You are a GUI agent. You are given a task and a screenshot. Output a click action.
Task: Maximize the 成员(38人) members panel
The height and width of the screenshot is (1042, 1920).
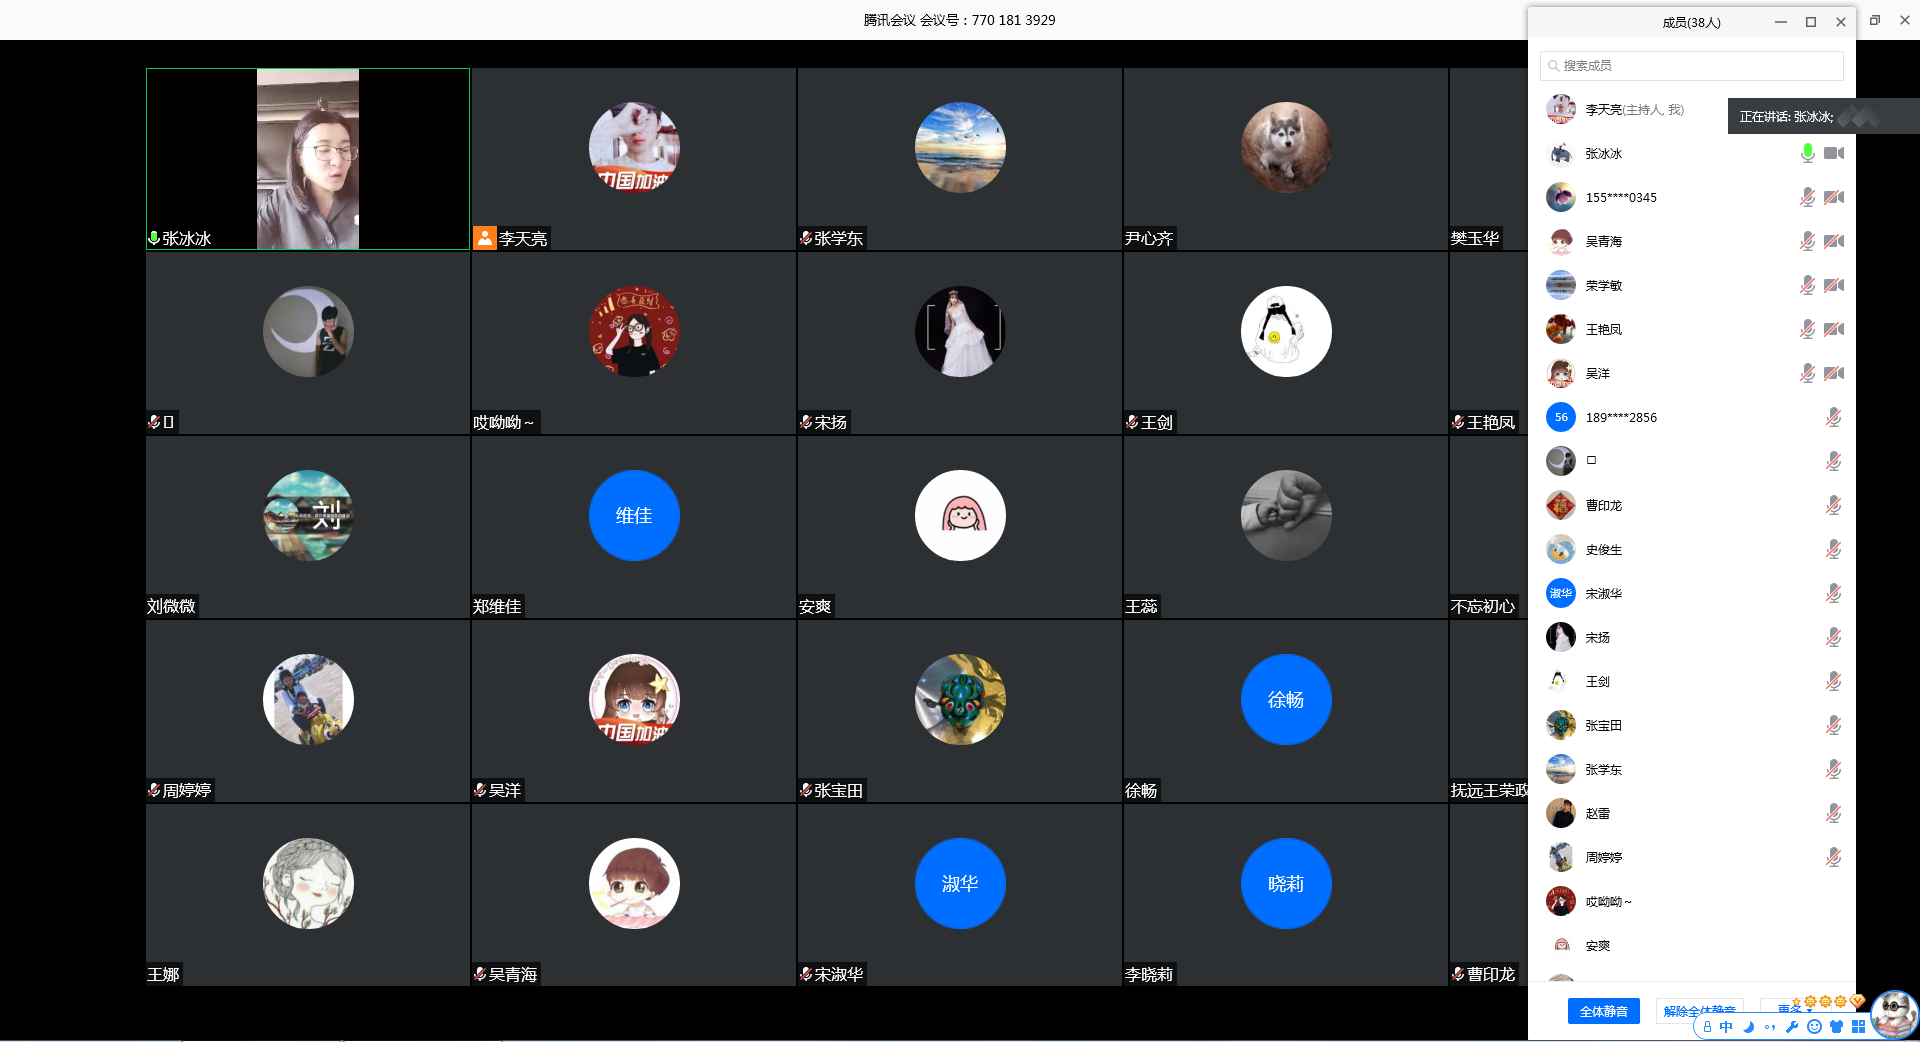(1811, 22)
